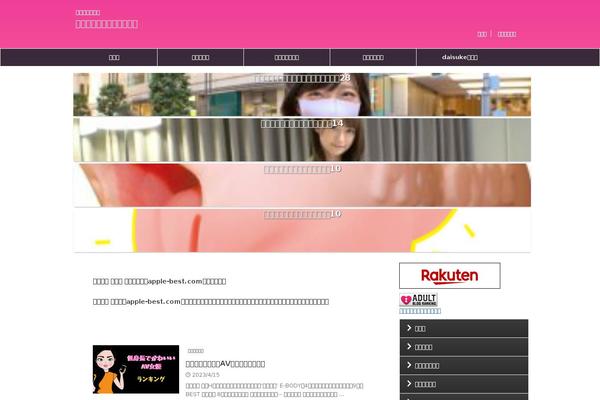
Task: Open the daisuke item in the navigation bar
Action: [460, 57]
